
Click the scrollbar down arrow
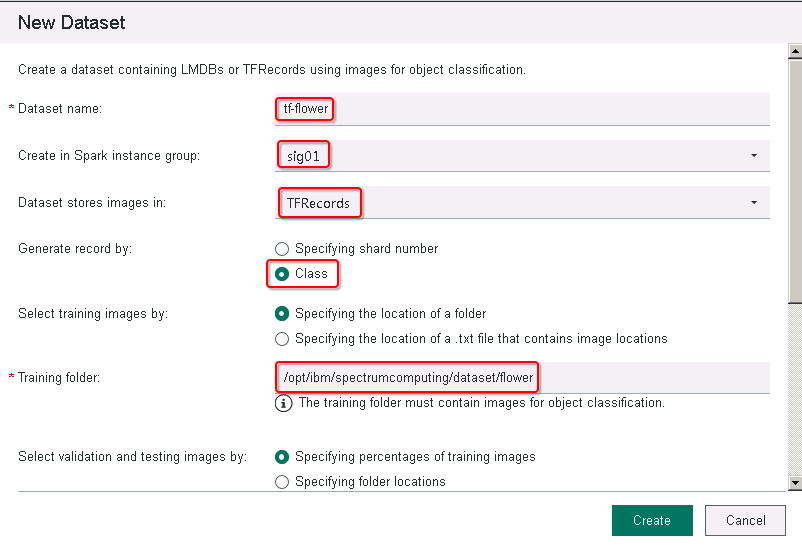coord(795,482)
